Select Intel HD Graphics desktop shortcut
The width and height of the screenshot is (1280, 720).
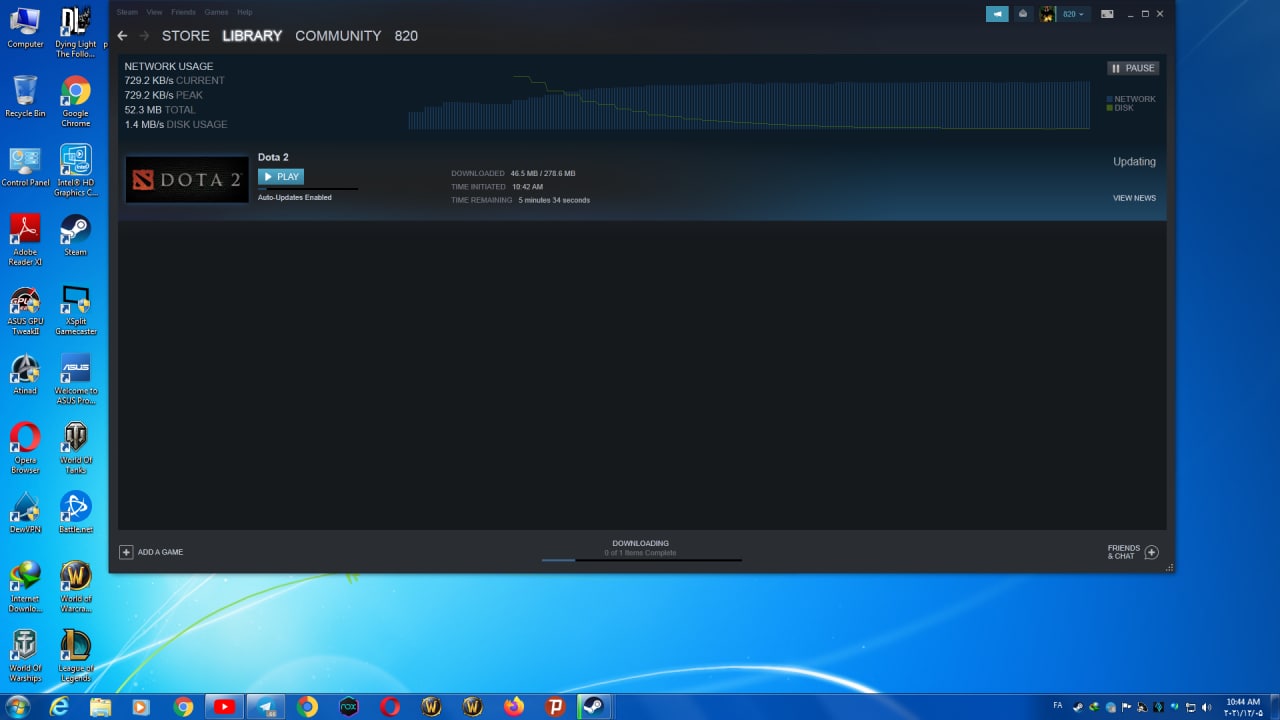coord(76,171)
